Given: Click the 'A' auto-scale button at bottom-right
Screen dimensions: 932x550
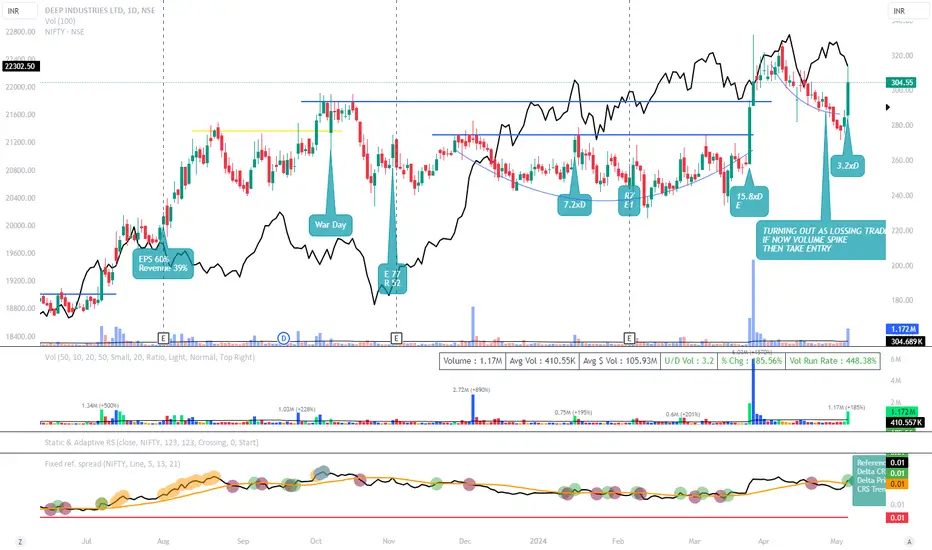Looking at the screenshot, I should 909,541.
